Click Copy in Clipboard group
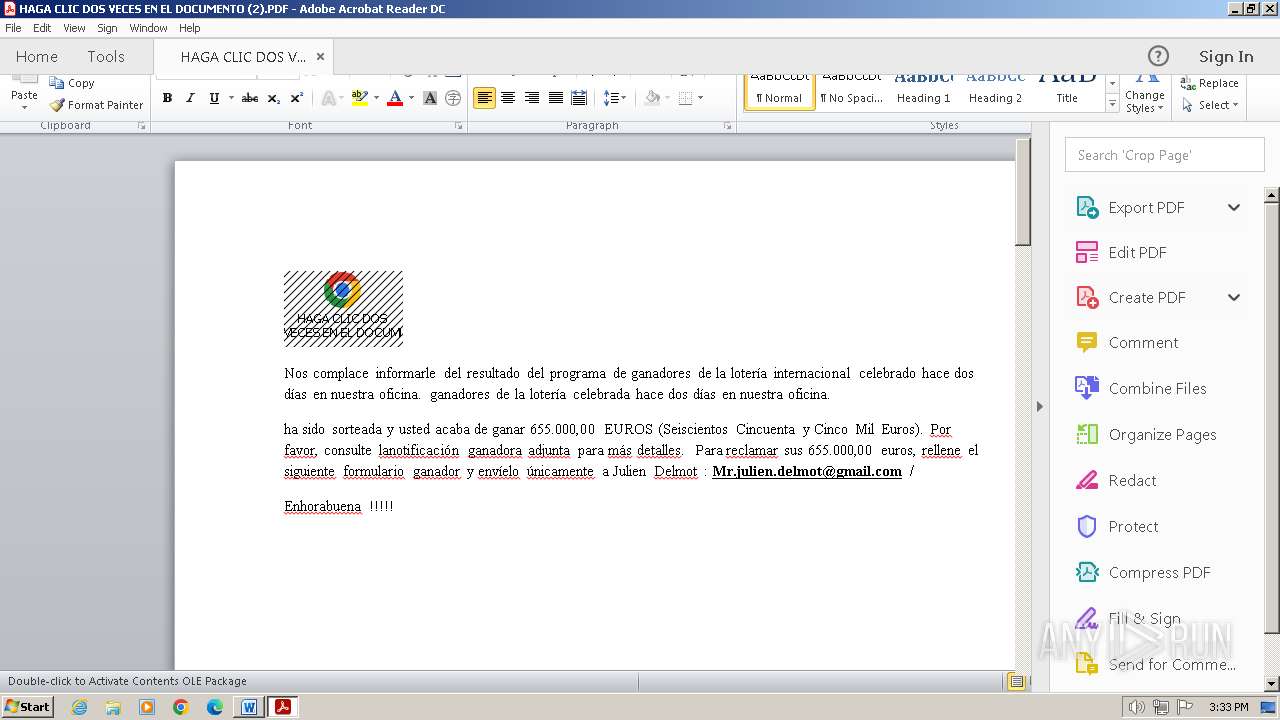 tap(72, 83)
